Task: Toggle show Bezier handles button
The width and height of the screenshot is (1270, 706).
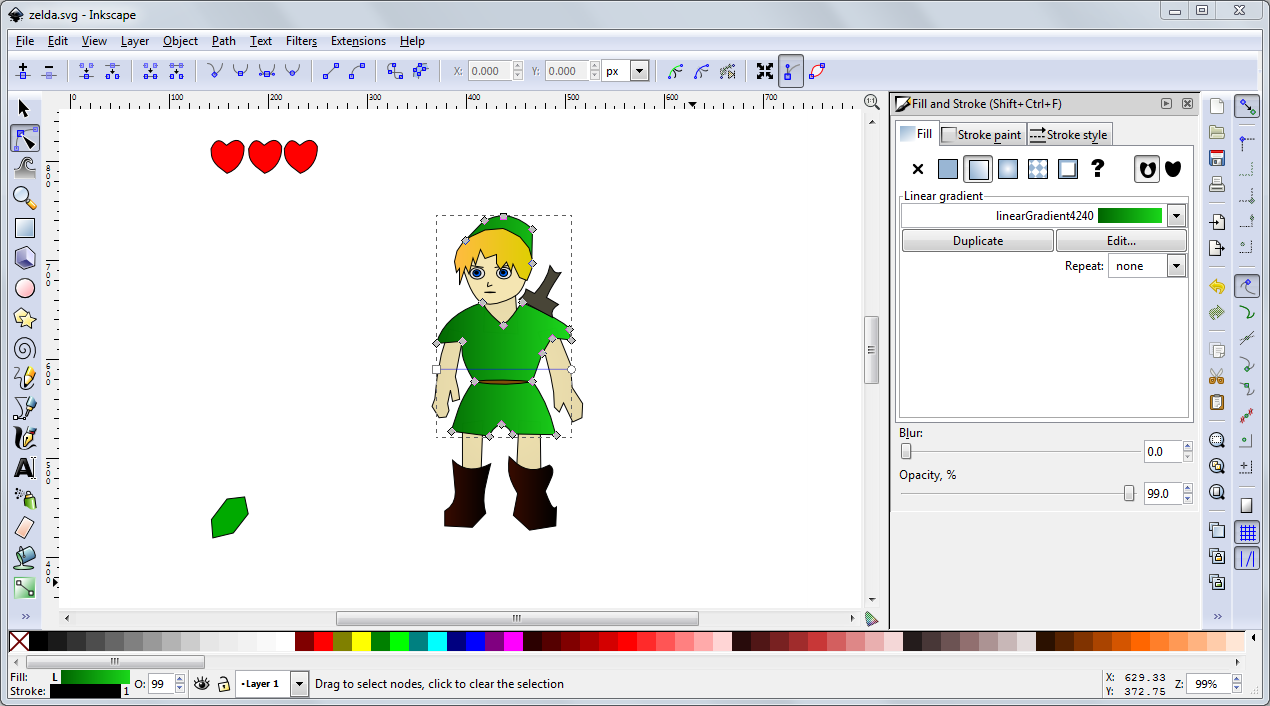Action: click(x=791, y=71)
